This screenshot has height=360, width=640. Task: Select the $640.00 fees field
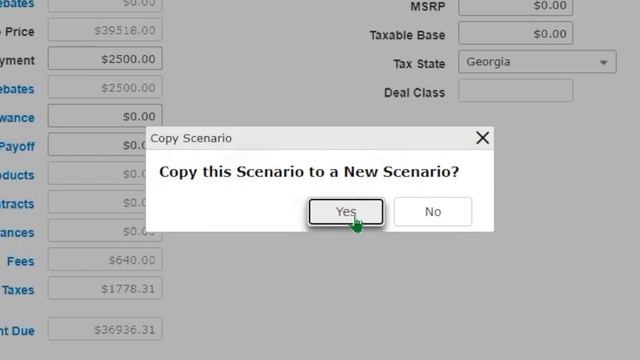point(105,260)
